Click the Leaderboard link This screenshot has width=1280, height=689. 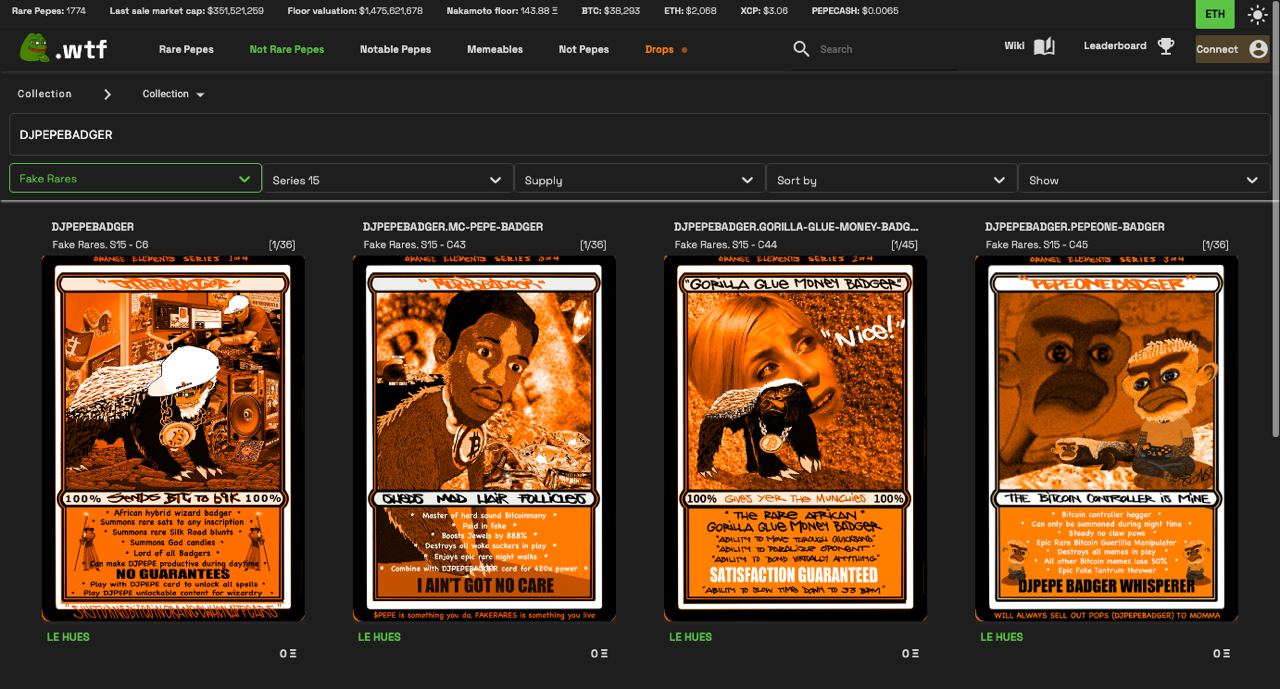tap(1115, 46)
